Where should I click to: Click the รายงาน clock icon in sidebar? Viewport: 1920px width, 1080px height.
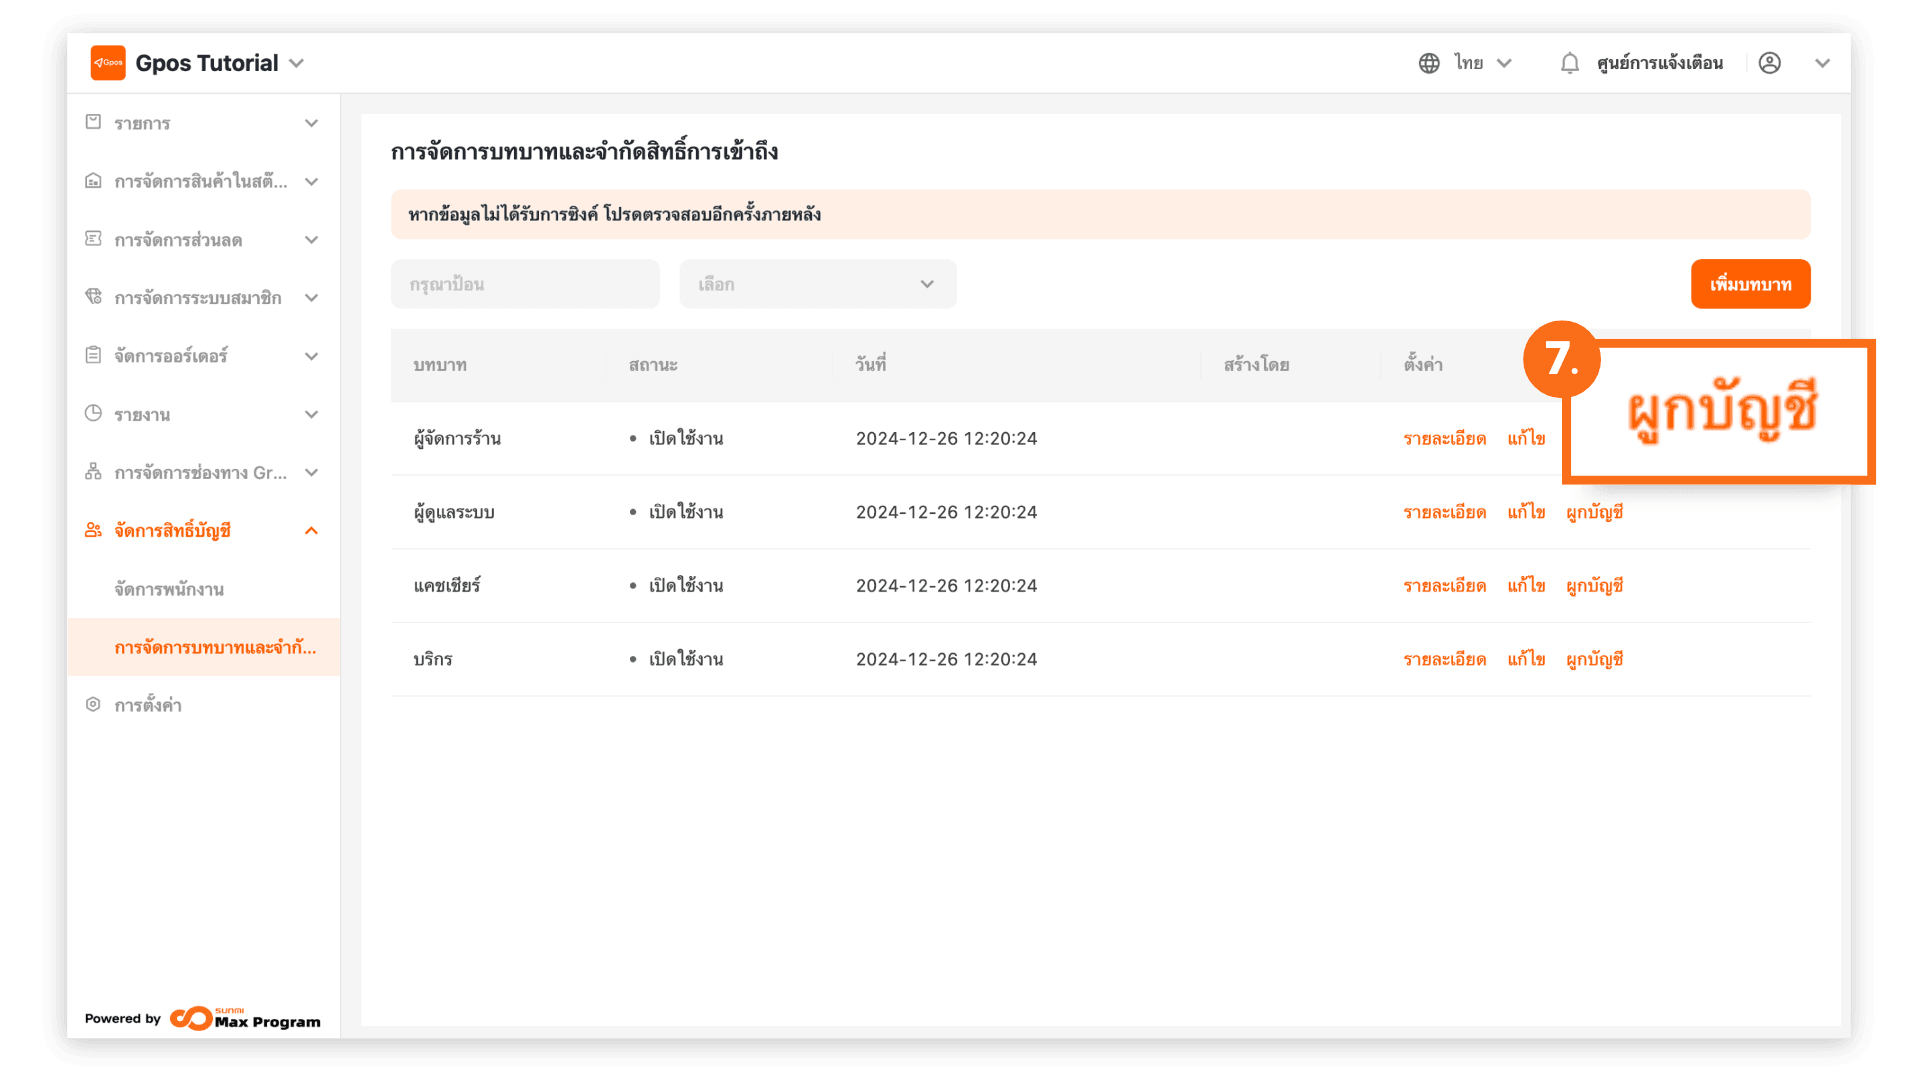tap(93, 413)
